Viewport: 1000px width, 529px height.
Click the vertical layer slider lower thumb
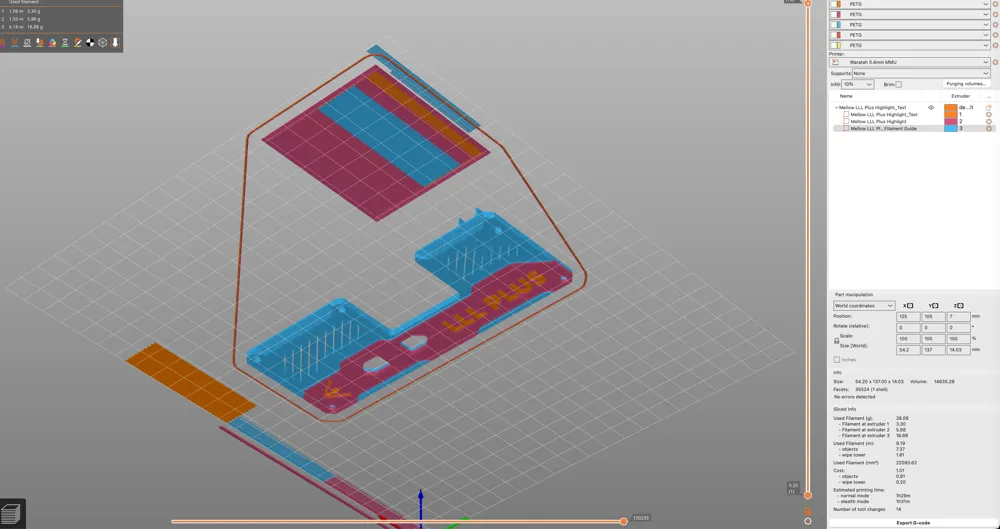(x=808, y=495)
